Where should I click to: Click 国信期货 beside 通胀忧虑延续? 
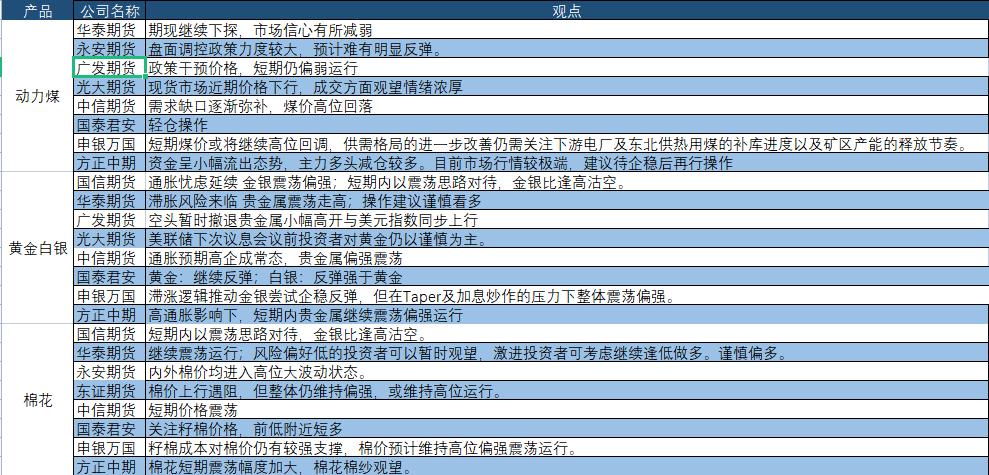click(x=110, y=182)
